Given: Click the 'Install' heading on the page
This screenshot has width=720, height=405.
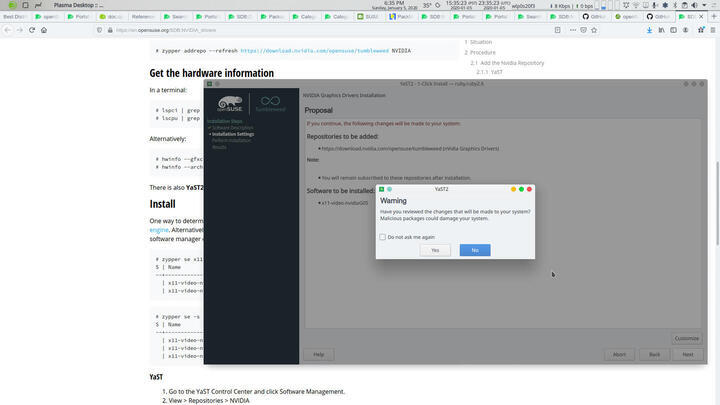Looking at the screenshot, I should pos(162,204).
